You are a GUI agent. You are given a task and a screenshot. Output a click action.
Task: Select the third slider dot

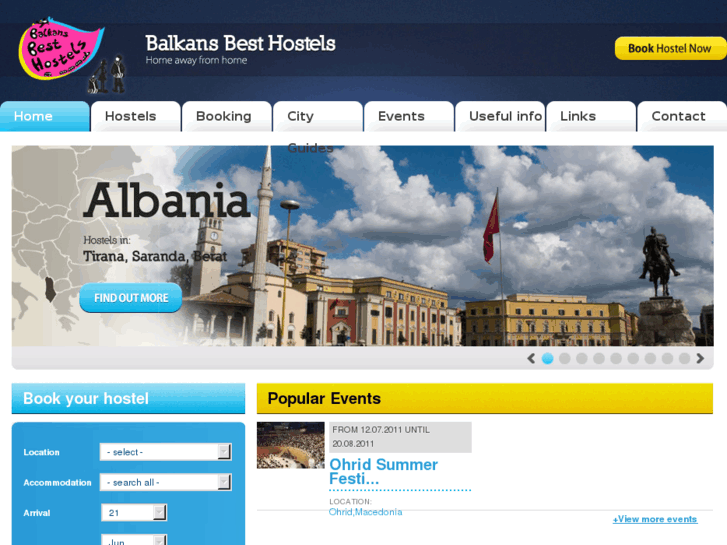(x=582, y=359)
